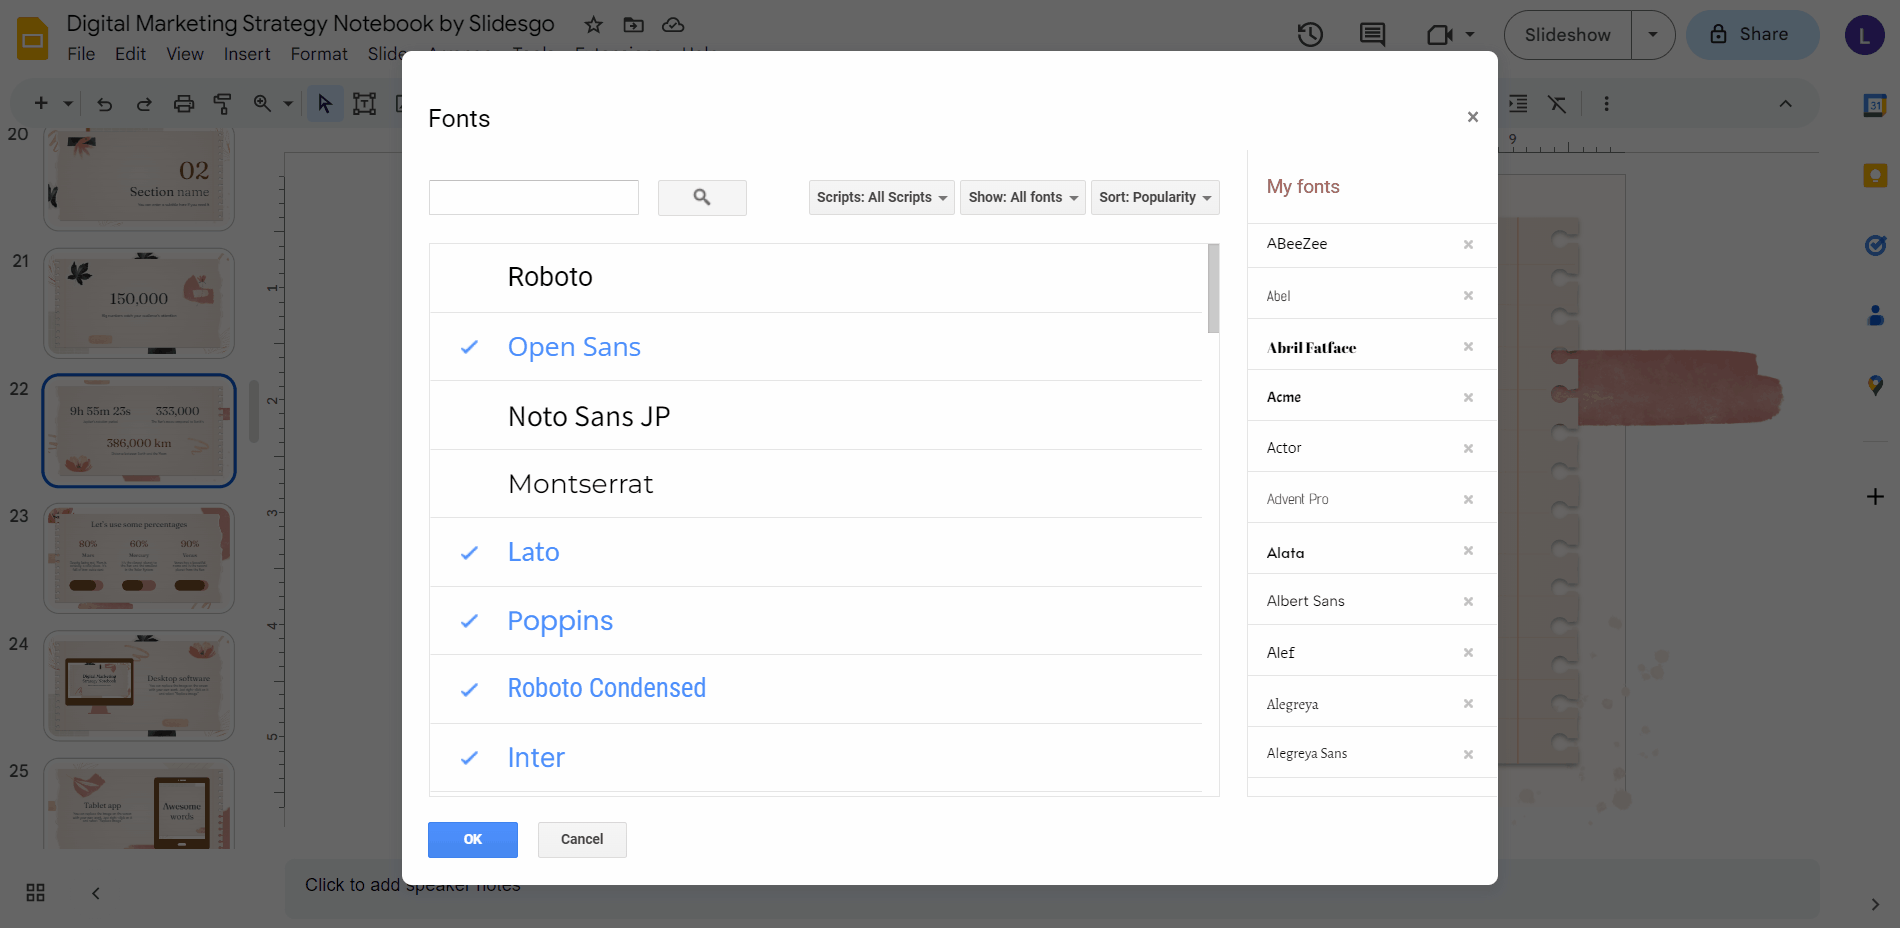This screenshot has height=928, width=1900.
Task: Check cloud save status icon
Action: click(673, 24)
